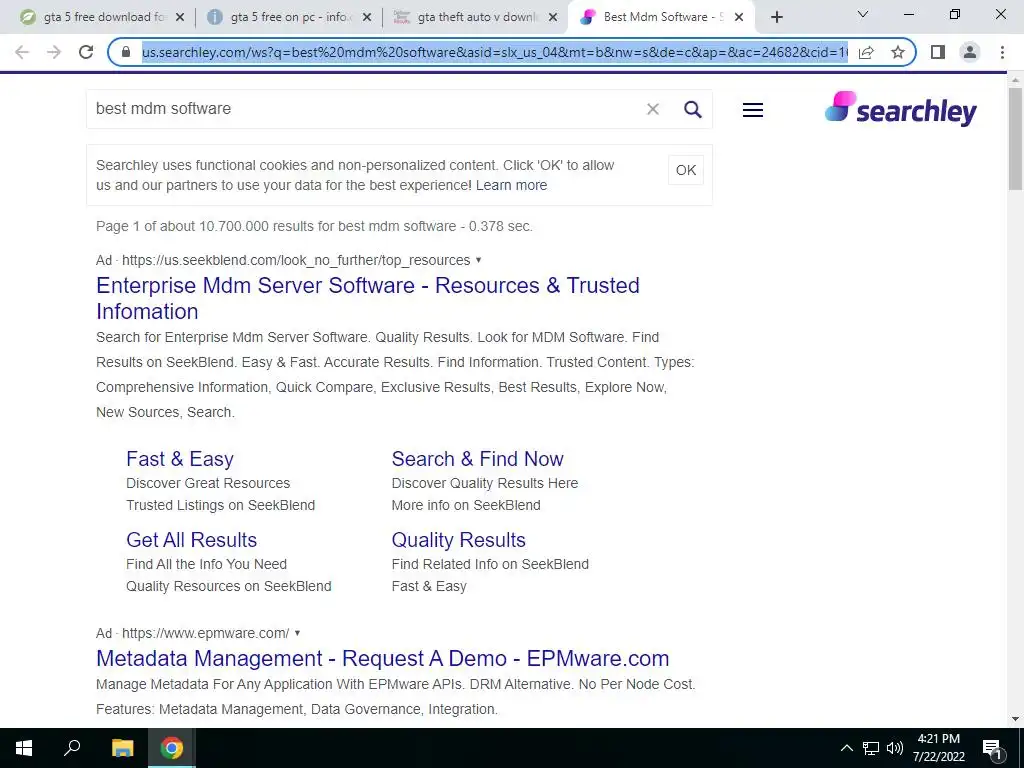The width and height of the screenshot is (1024, 768).
Task: Open the 'Quality Results' sitelink
Action: [458, 540]
